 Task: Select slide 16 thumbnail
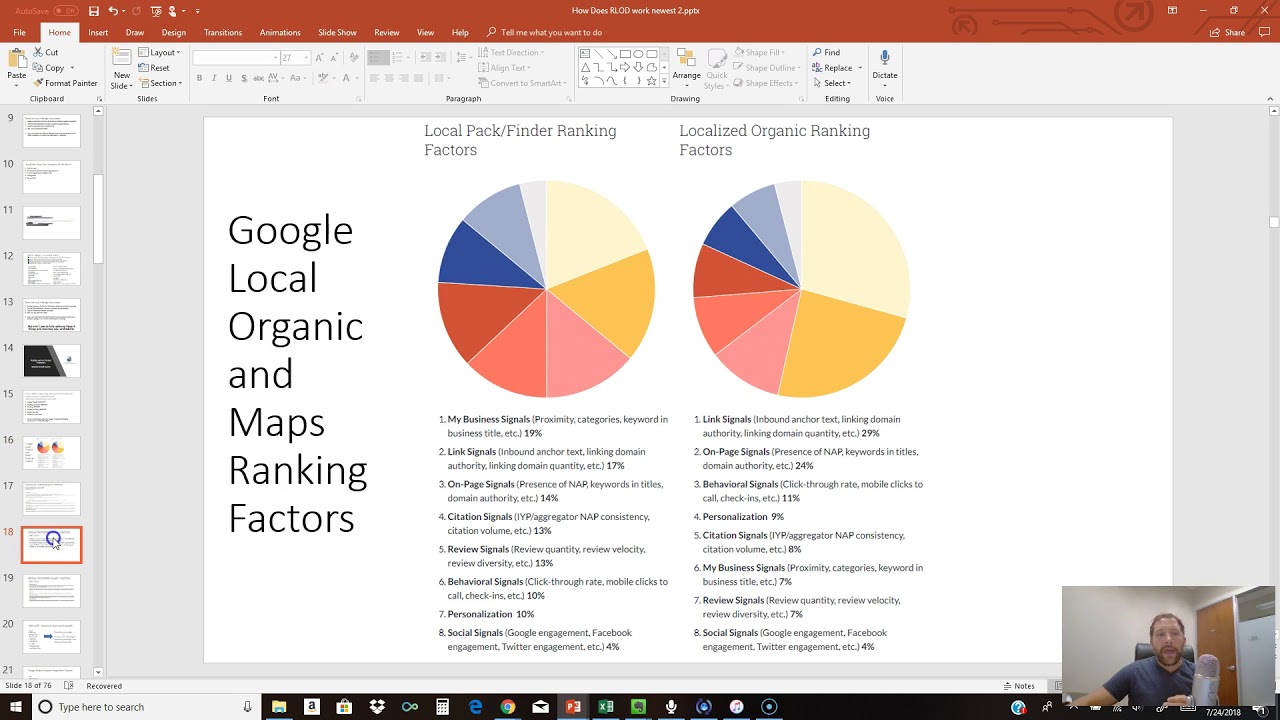(x=51, y=453)
